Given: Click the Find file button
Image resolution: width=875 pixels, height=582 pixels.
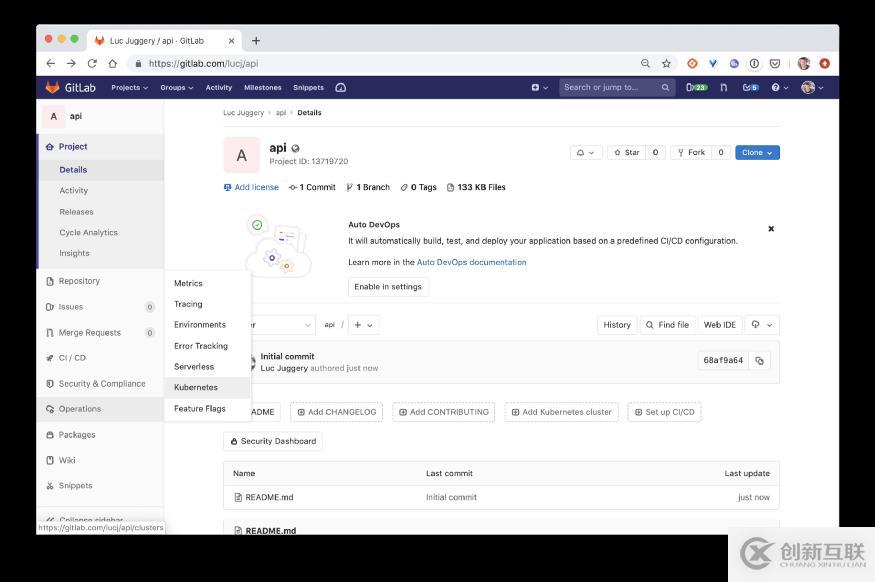Looking at the screenshot, I should click(x=667, y=325).
